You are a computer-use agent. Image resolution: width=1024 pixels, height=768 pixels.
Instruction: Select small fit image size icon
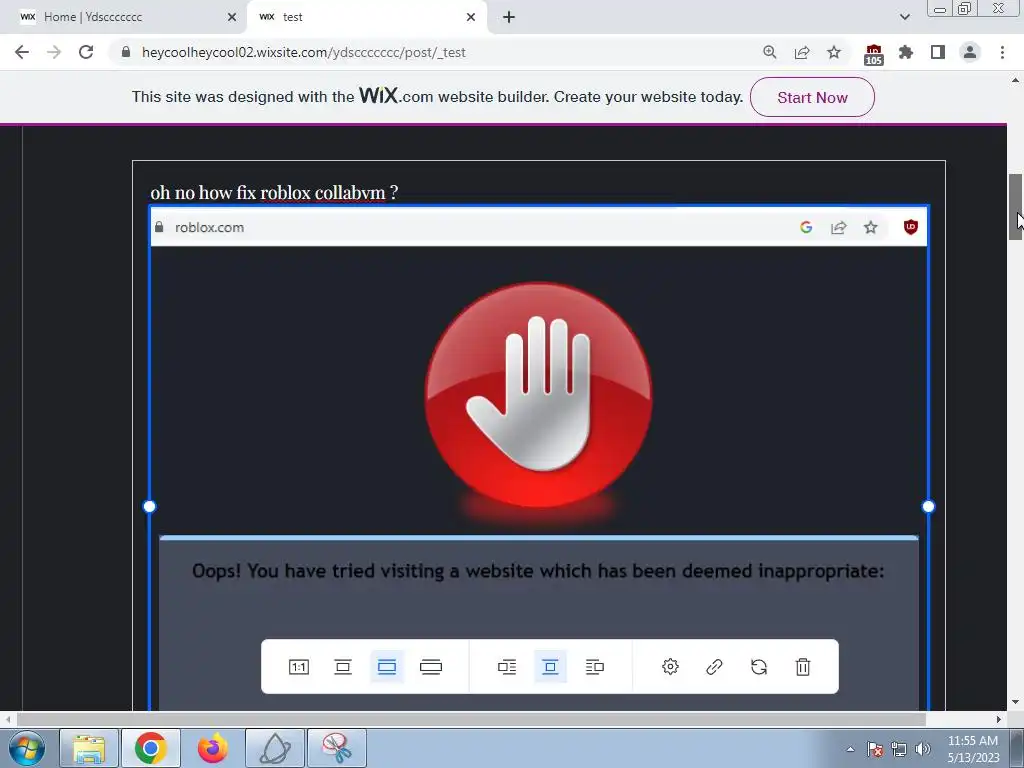point(343,667)
